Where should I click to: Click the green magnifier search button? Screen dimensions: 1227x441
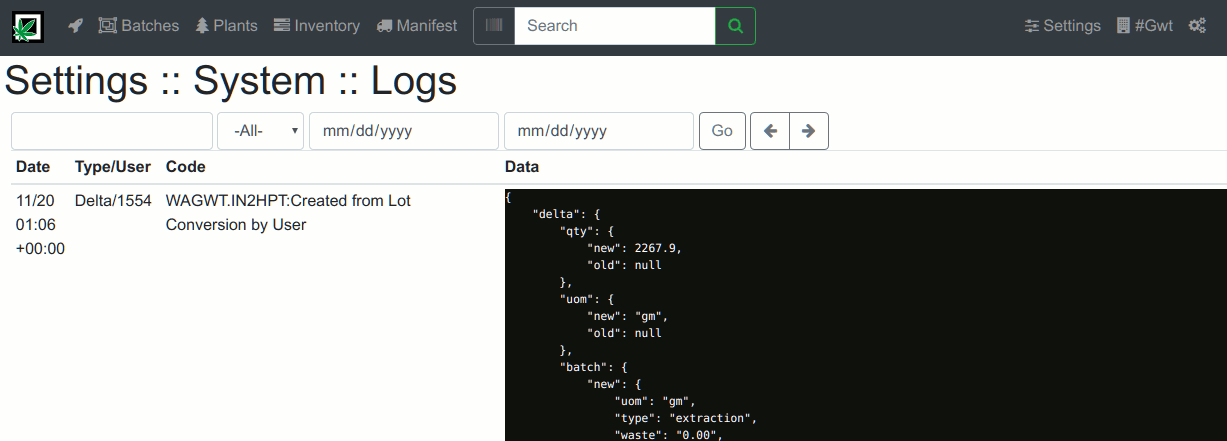pyautogui.click(x=736, y=26)
